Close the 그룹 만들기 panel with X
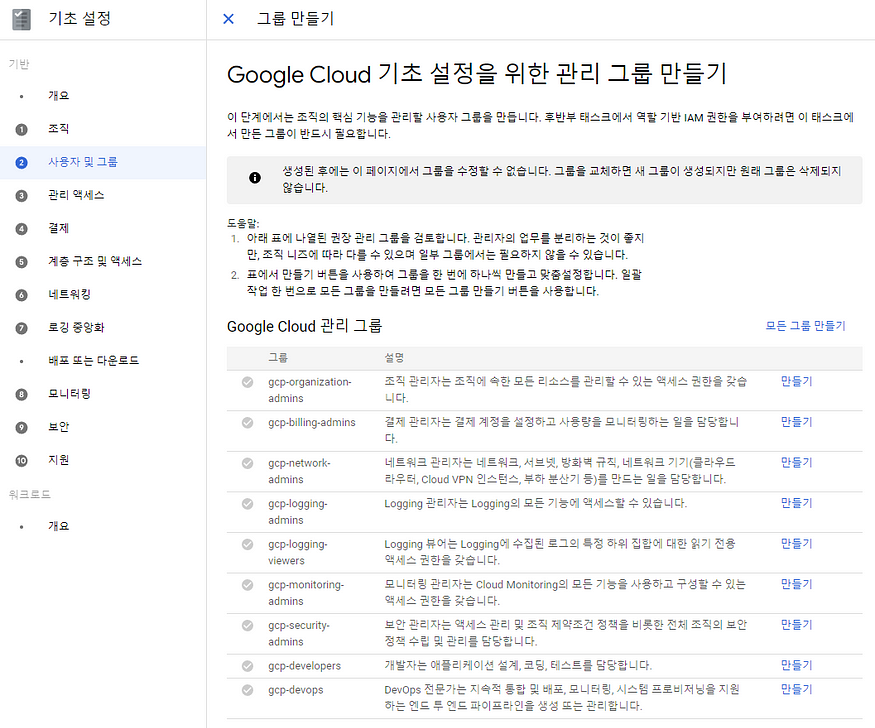Viewport: 875px width, 728px height. [228, 19]
